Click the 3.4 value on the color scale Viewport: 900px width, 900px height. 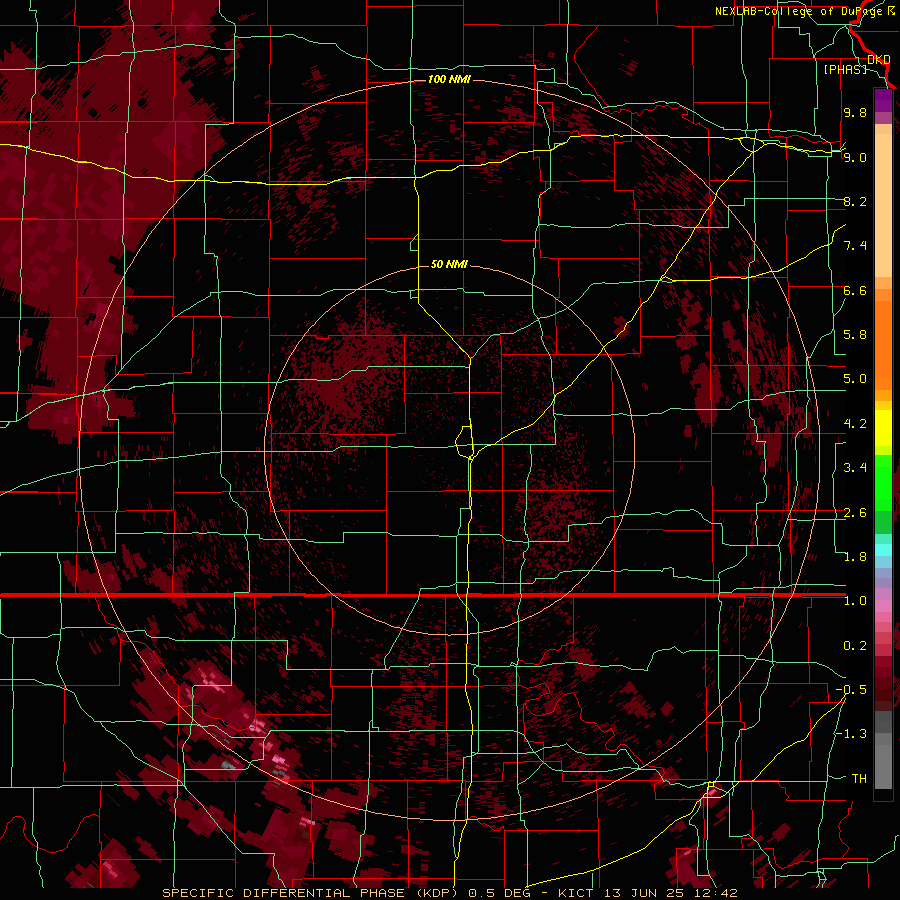pos(855,468)
